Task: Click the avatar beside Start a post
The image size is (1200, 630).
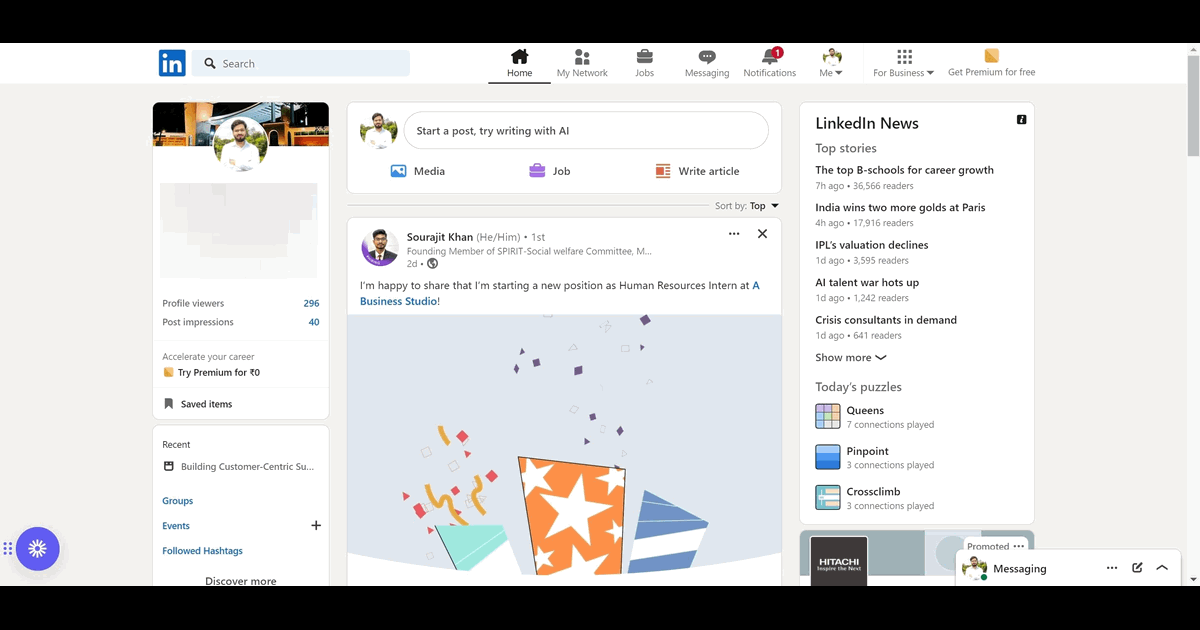Action: (379, 131)
